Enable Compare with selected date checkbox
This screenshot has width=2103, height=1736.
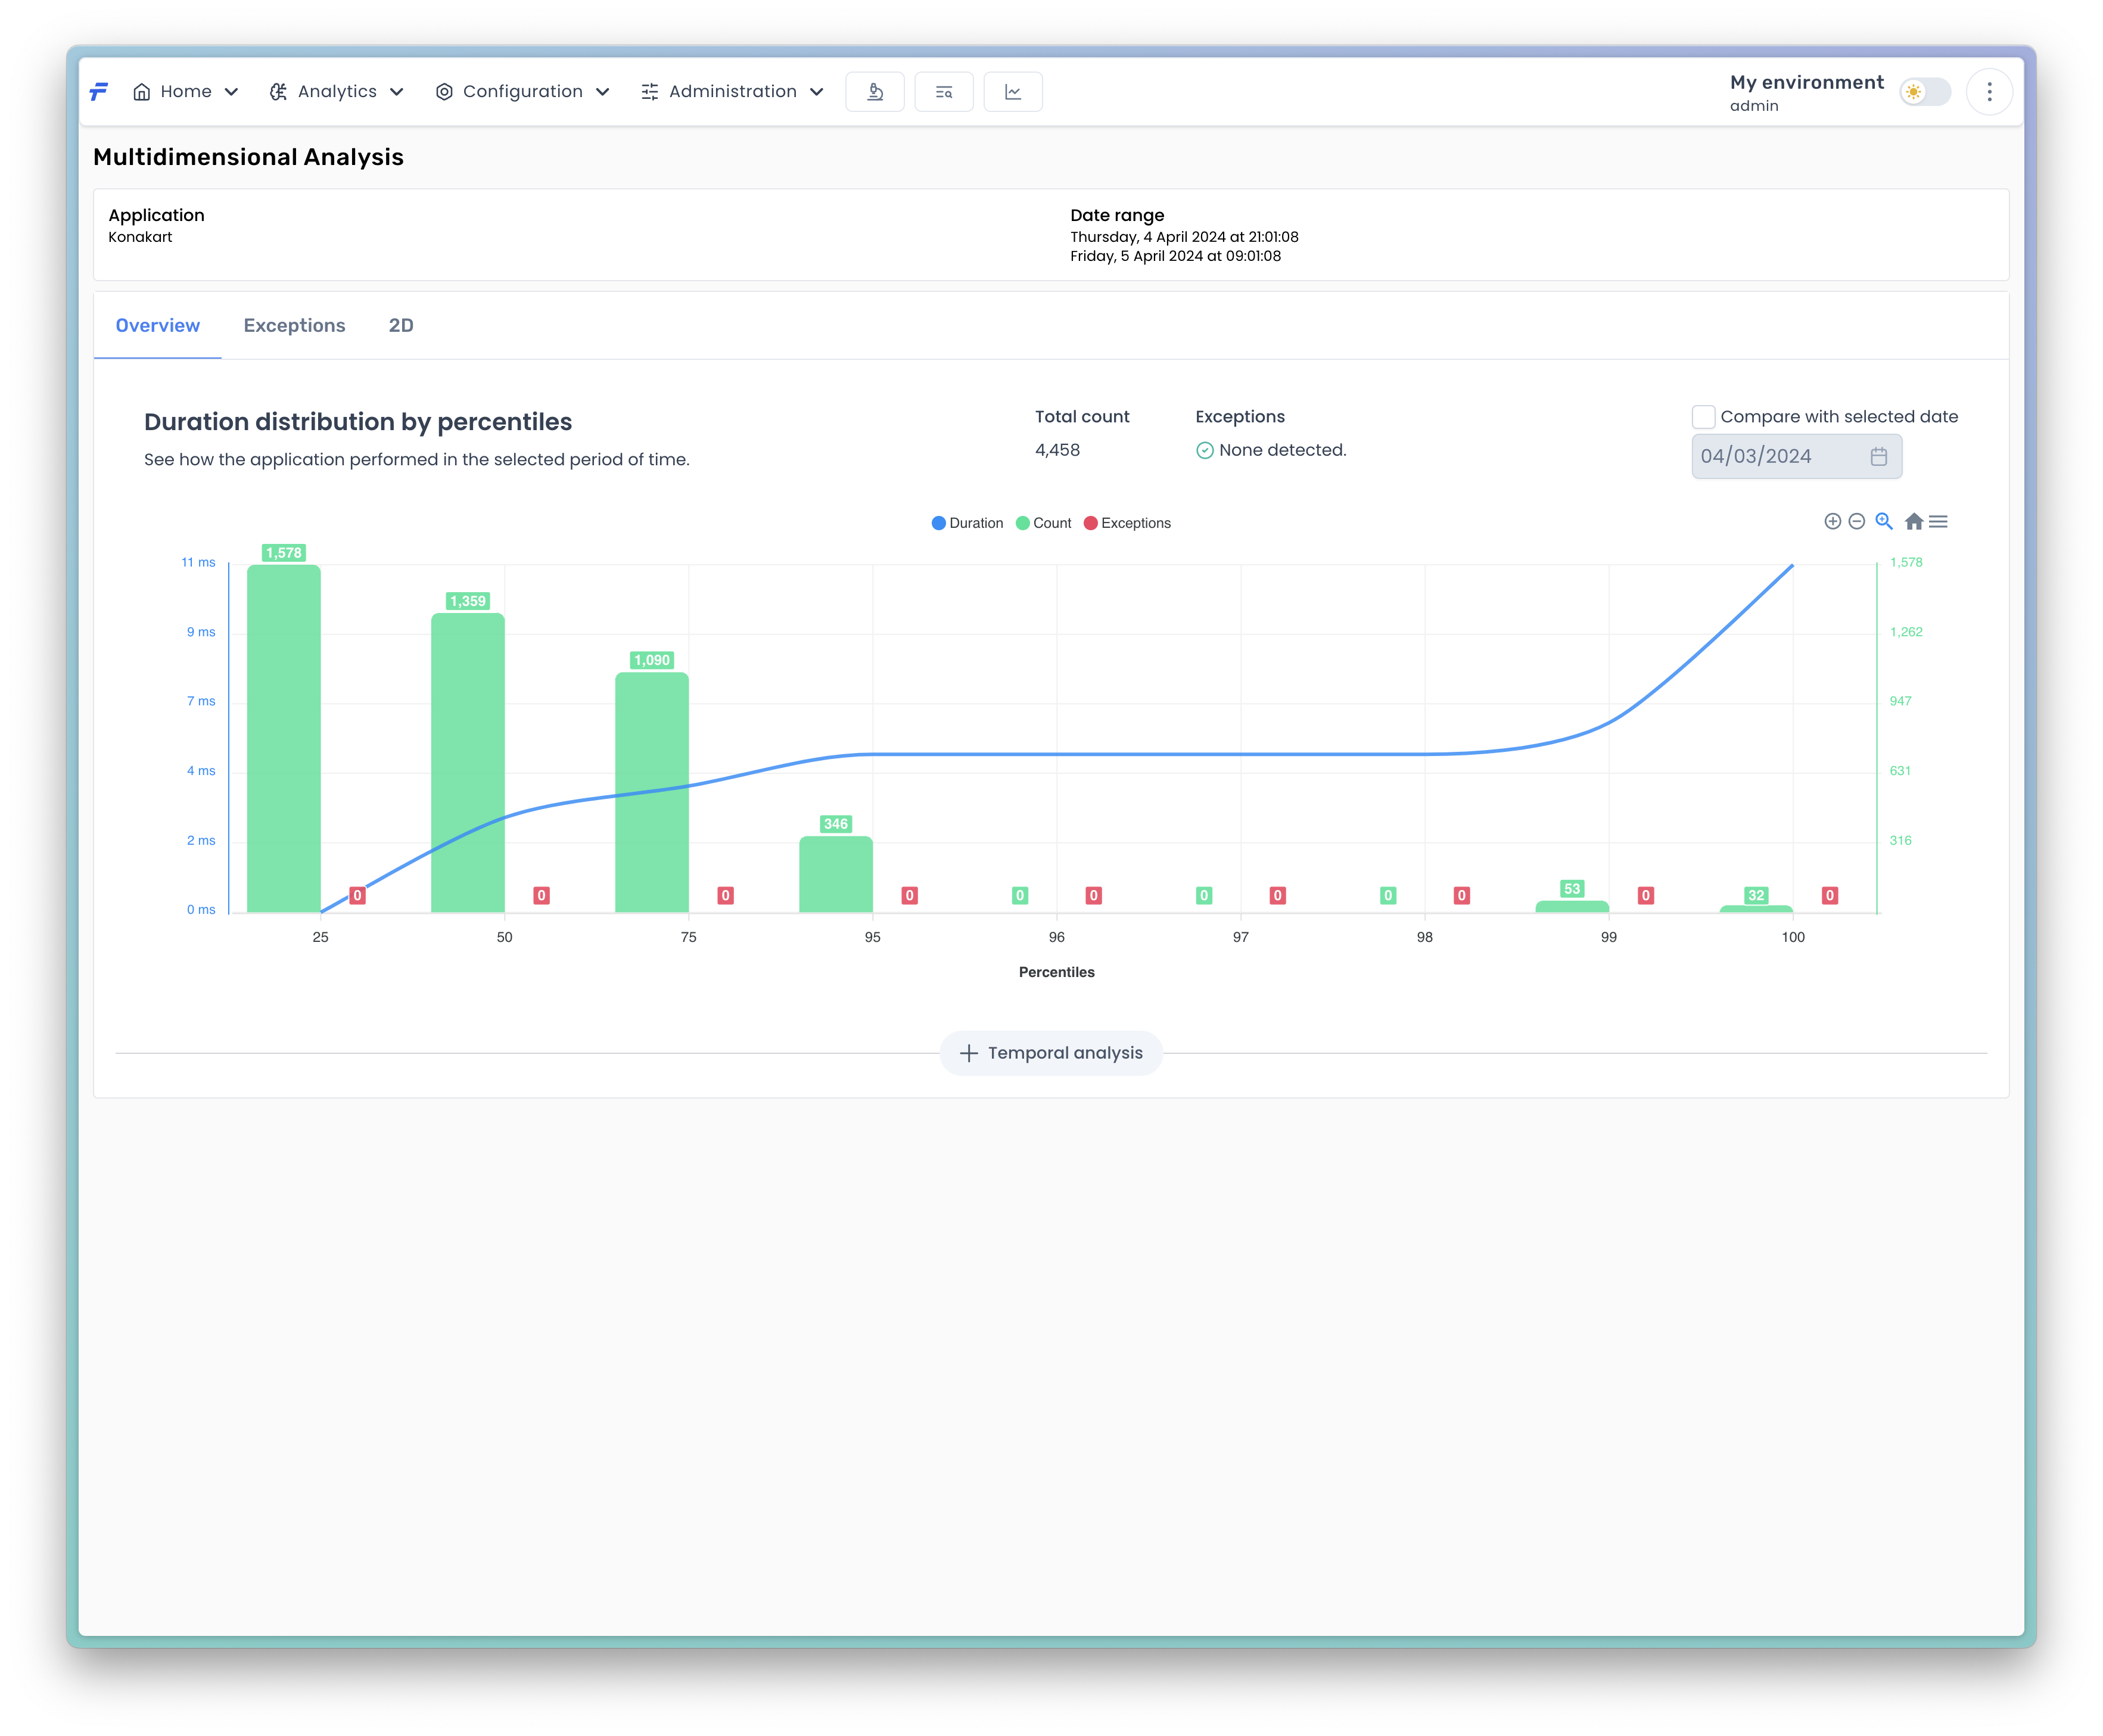(1703, 417)
